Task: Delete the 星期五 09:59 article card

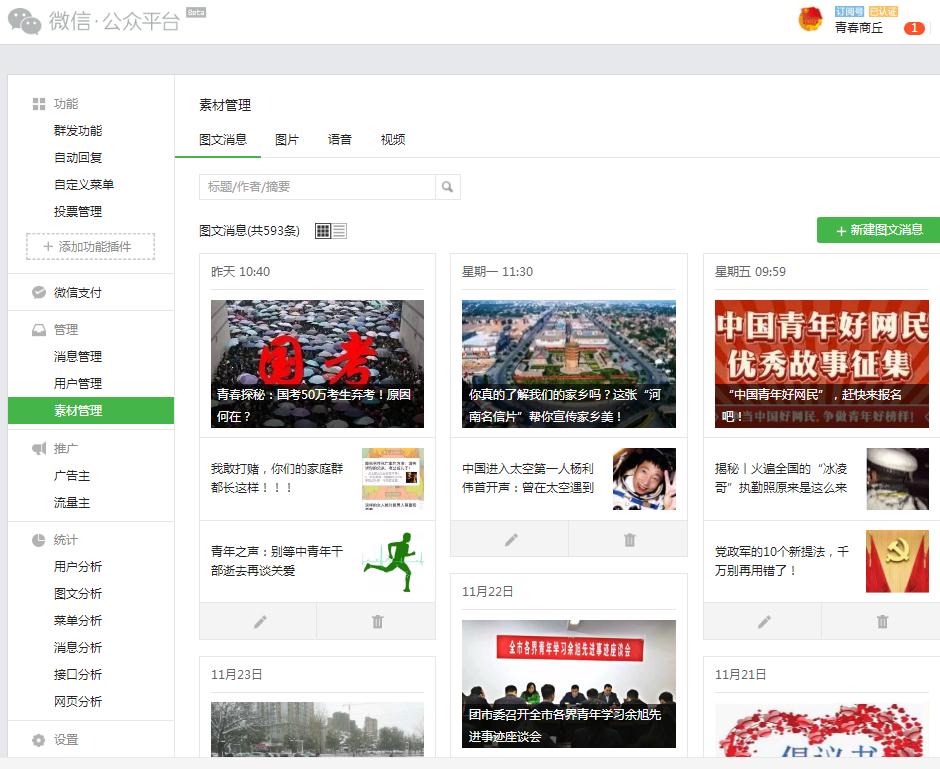Action: 882,621
